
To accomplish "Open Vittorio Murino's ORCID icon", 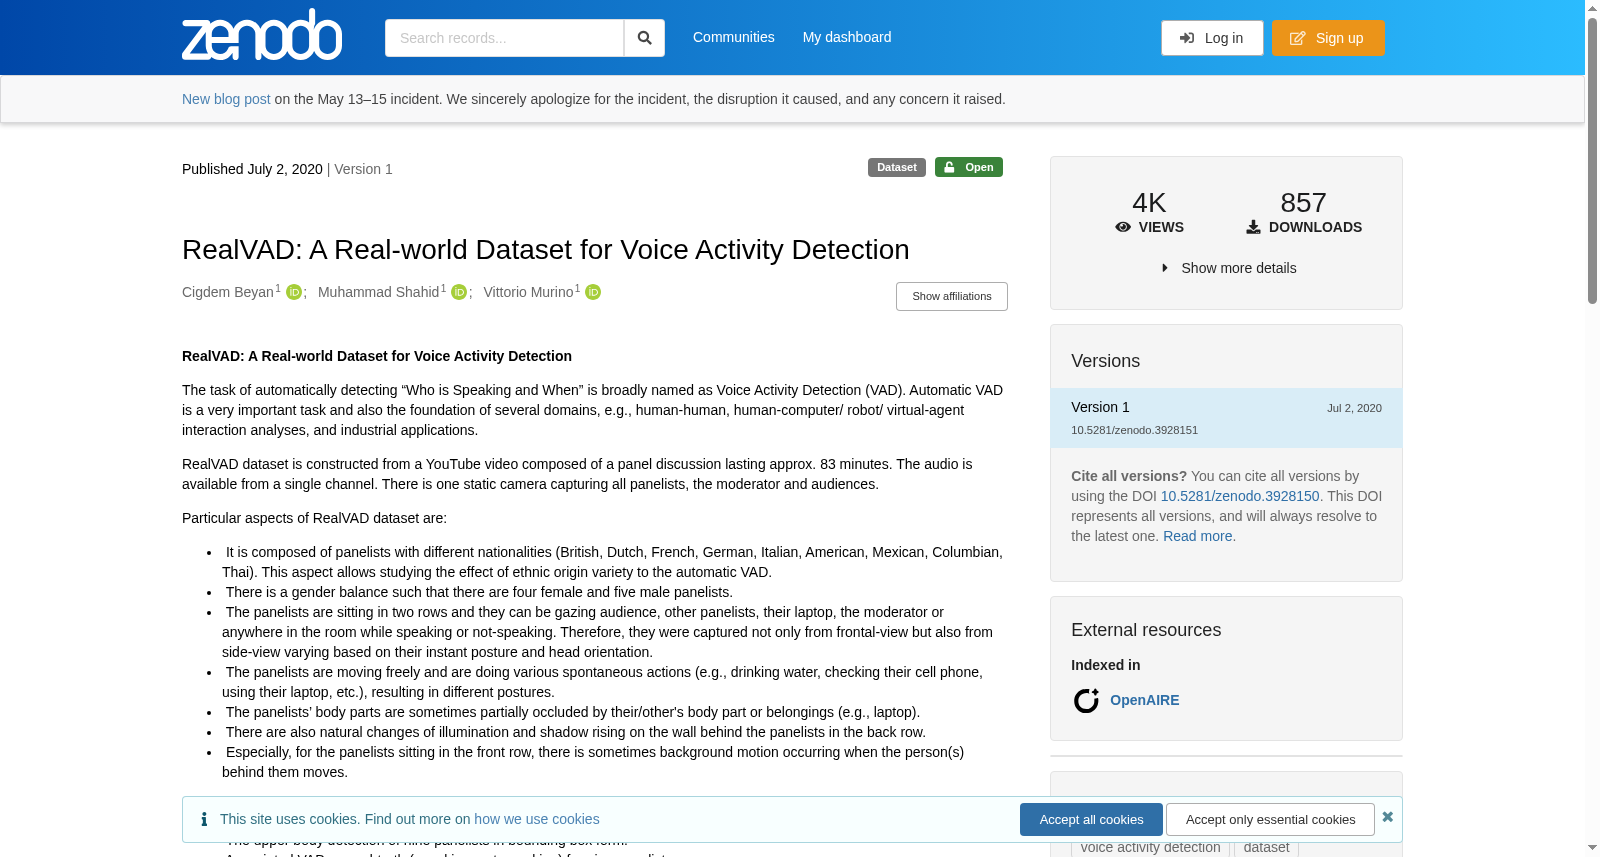I will click(593, 292).
